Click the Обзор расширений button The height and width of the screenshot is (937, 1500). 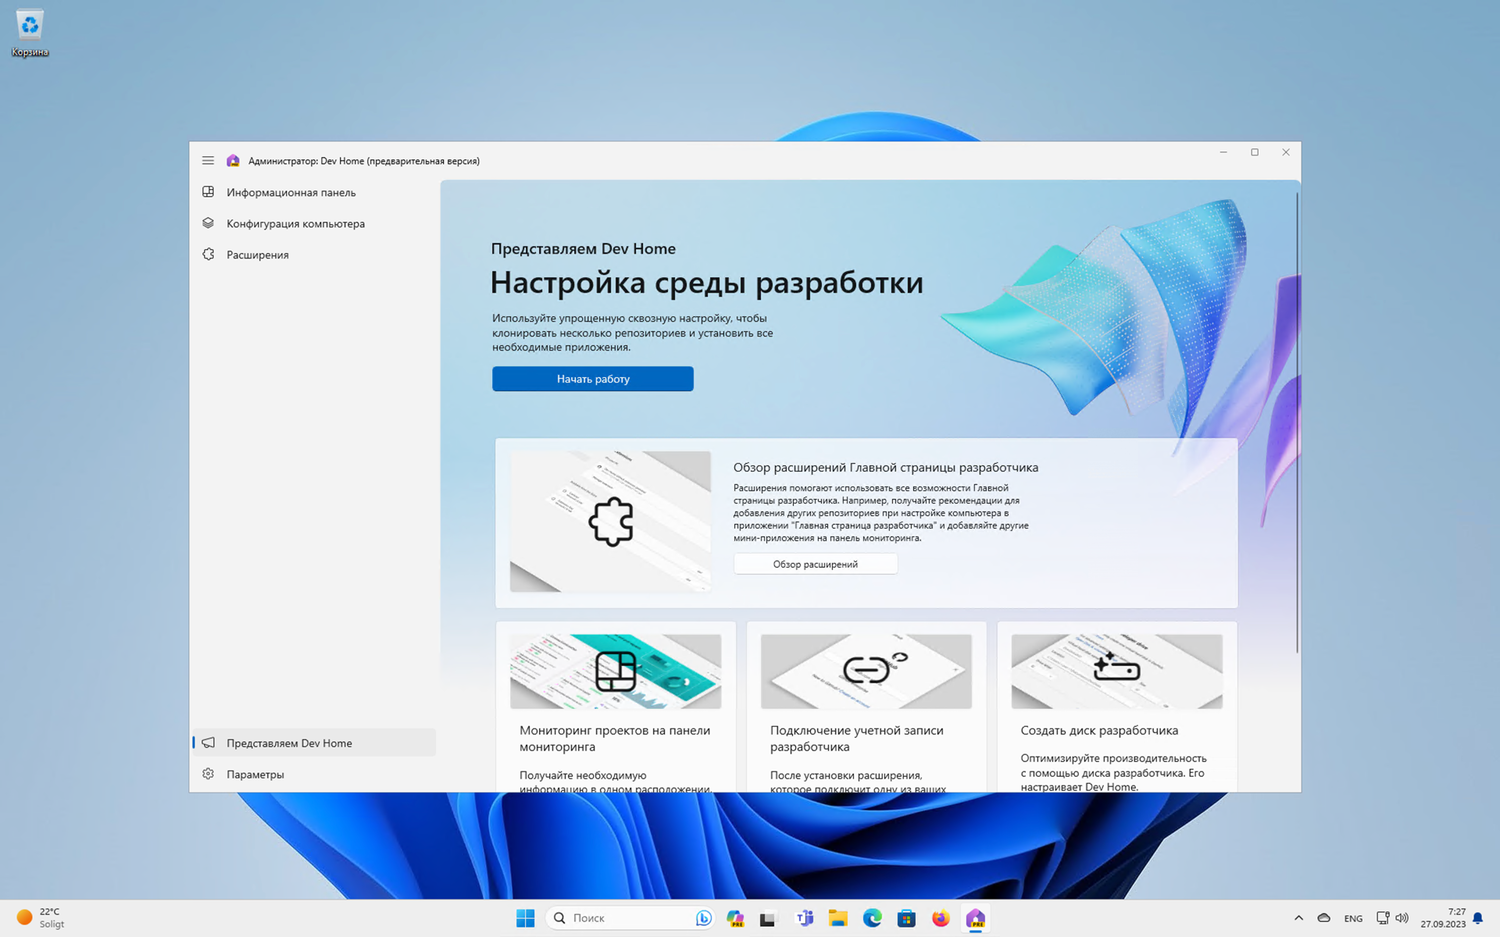(815, 564)
